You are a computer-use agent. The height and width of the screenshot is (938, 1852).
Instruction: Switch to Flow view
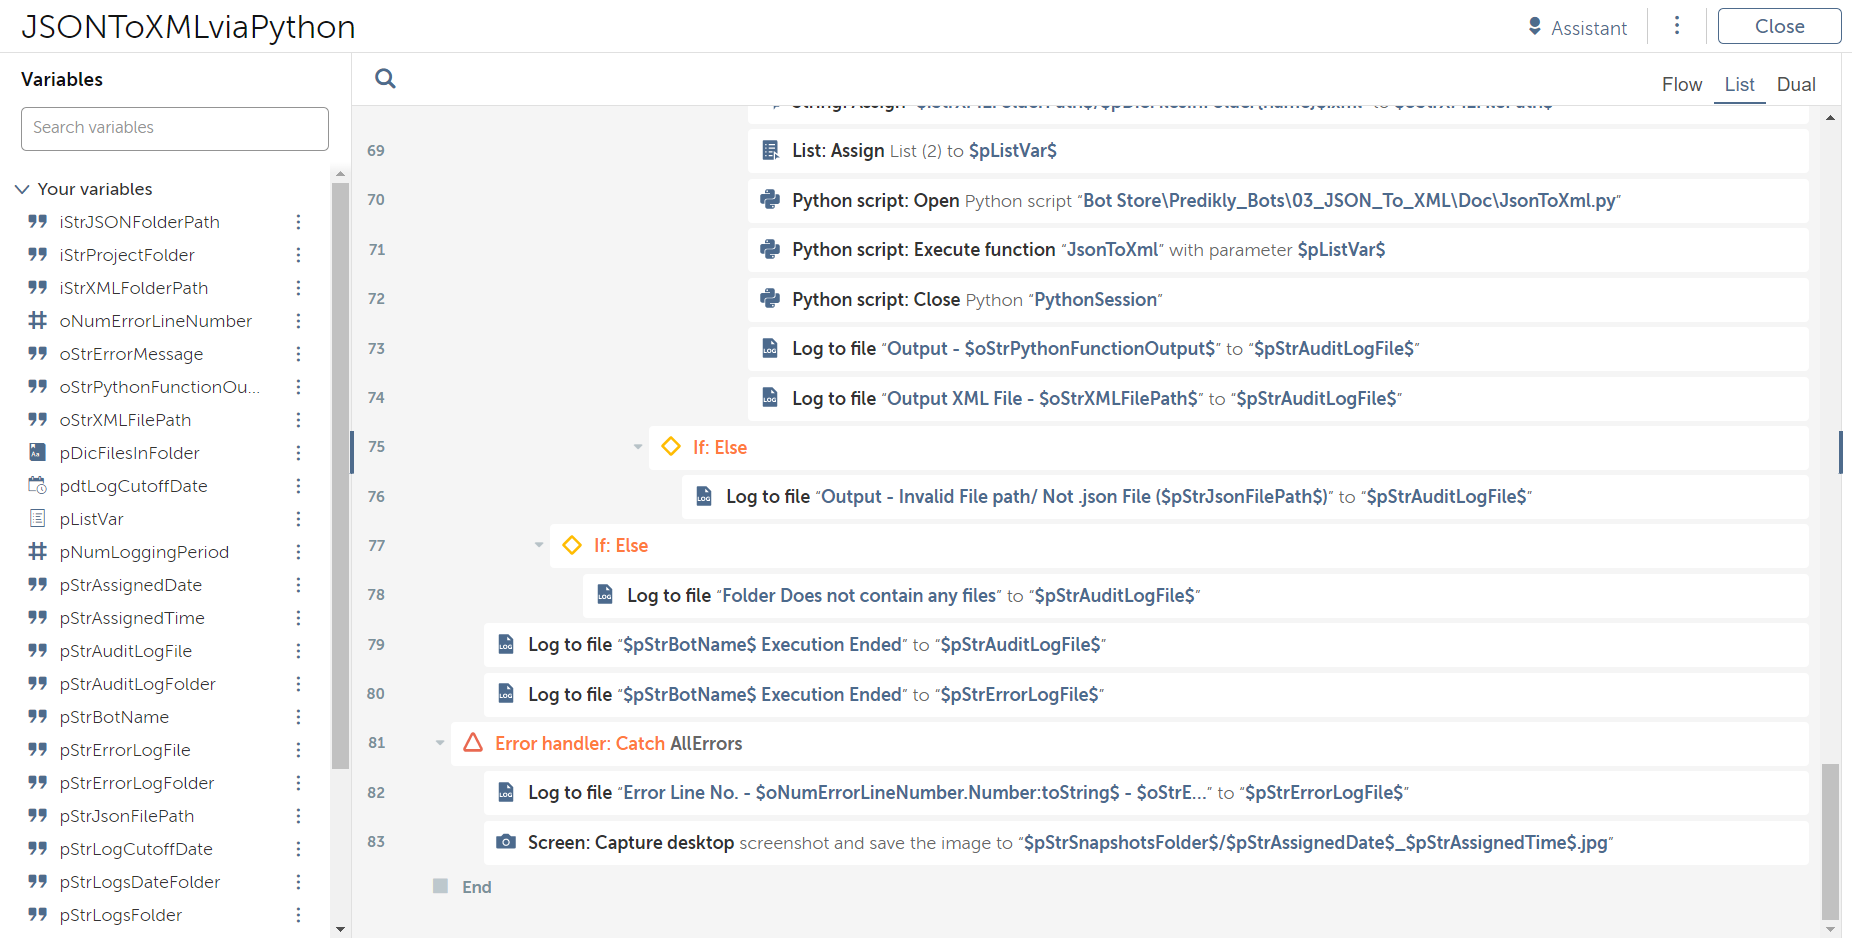(x=1681, y=85)
